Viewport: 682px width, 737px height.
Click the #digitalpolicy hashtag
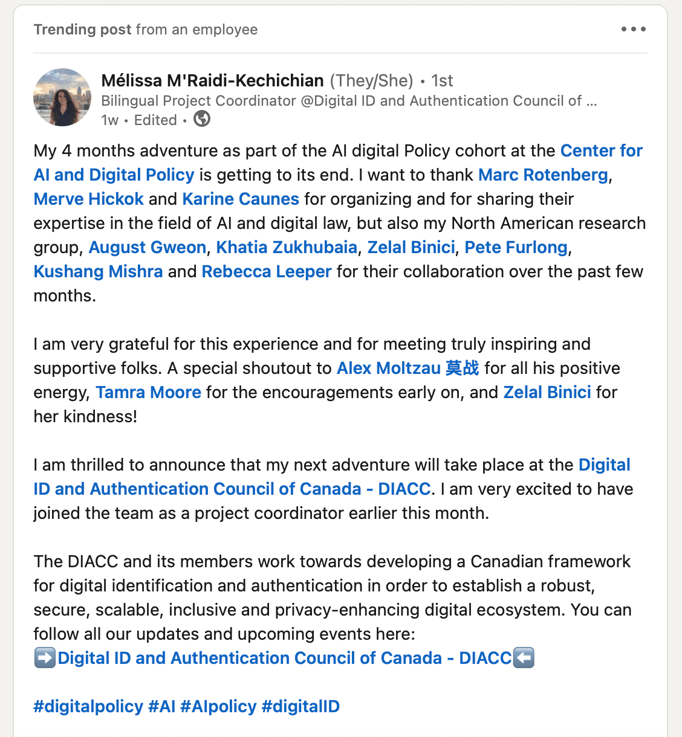(88, 706)
